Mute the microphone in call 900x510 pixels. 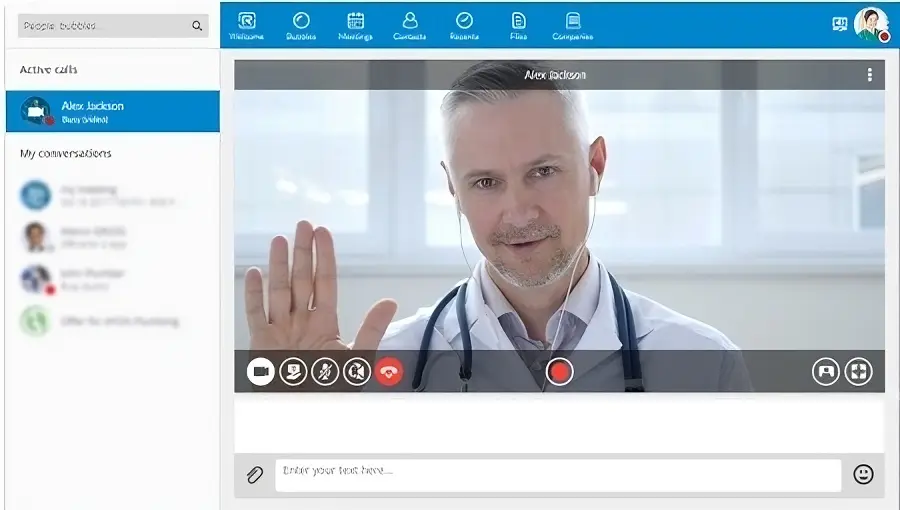[325, 372]
